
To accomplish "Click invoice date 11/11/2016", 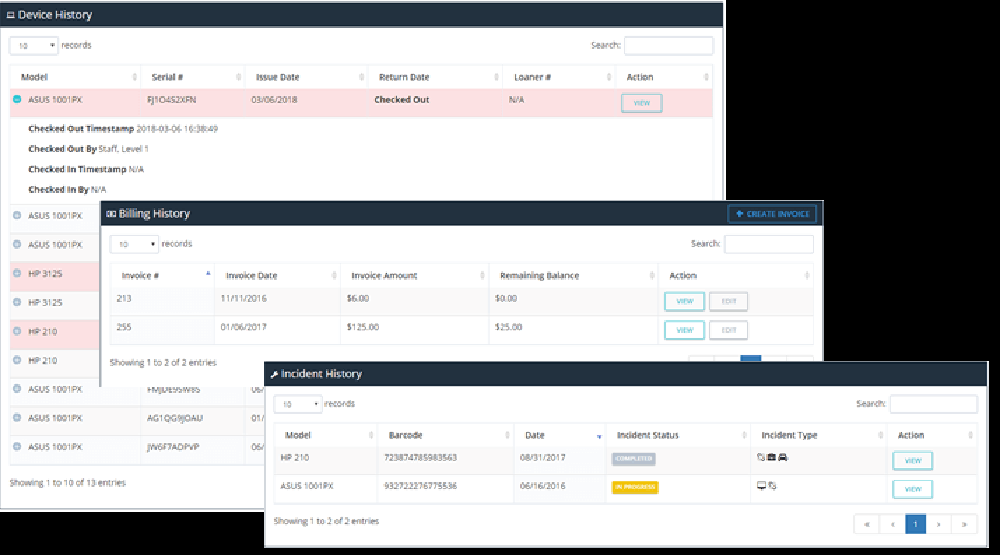I will click(244, 299).
